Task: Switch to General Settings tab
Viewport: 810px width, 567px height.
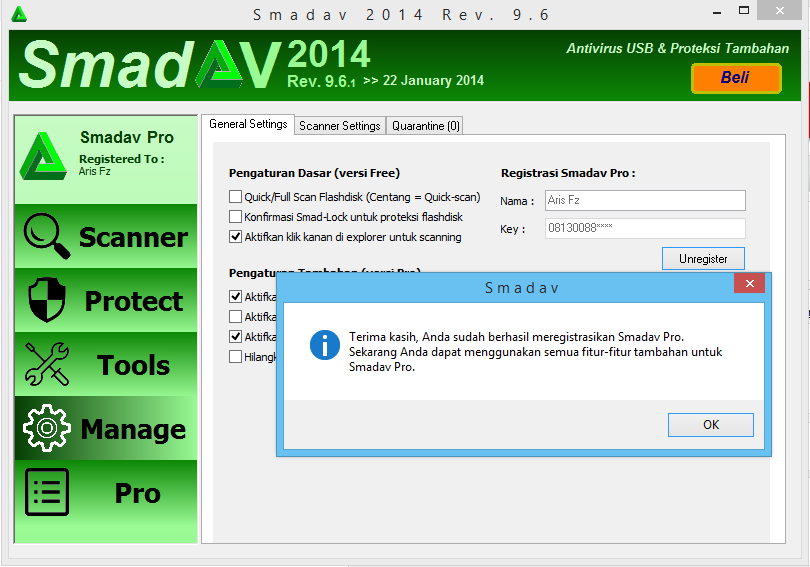Action: [248, 124]
